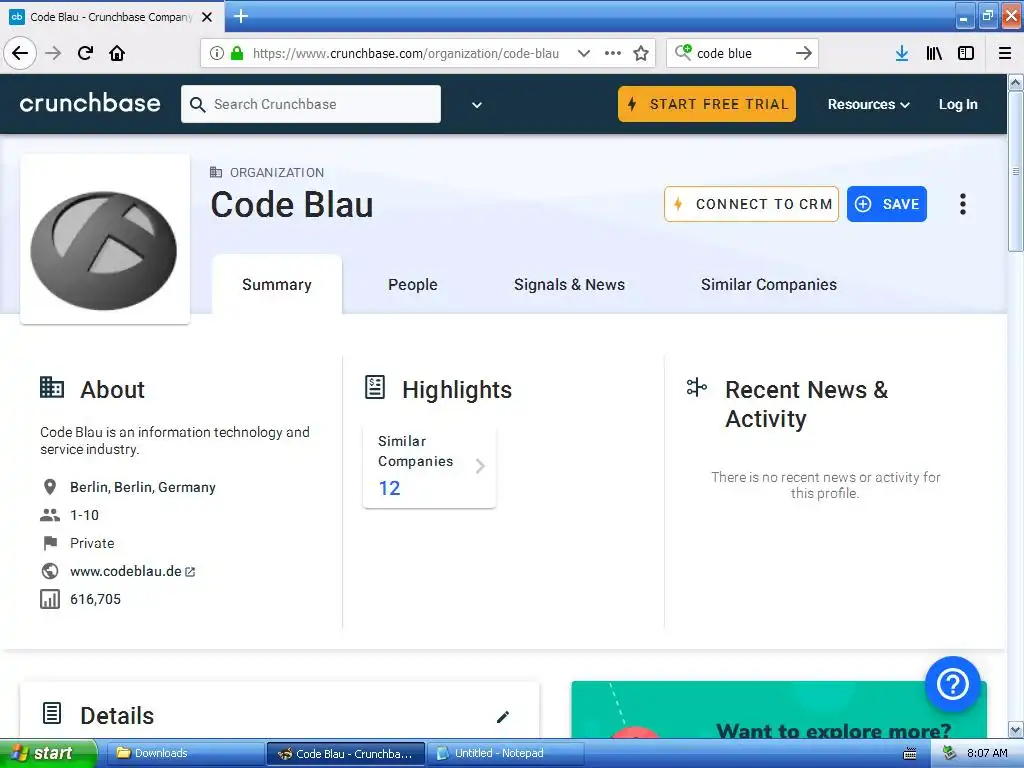This screenshot has height=768, width=1024.
Task: Click the 1-10 employee count link
Action: point(84,515)
